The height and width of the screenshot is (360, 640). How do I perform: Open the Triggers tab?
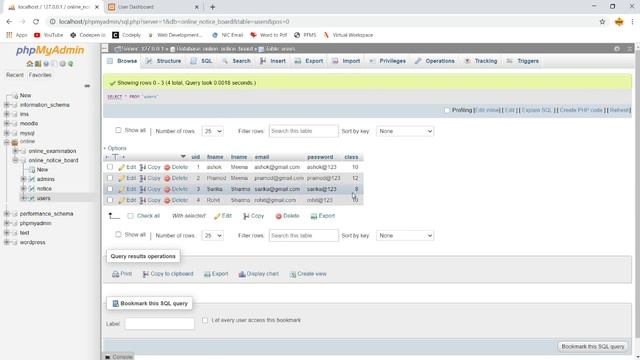point(523,61)
